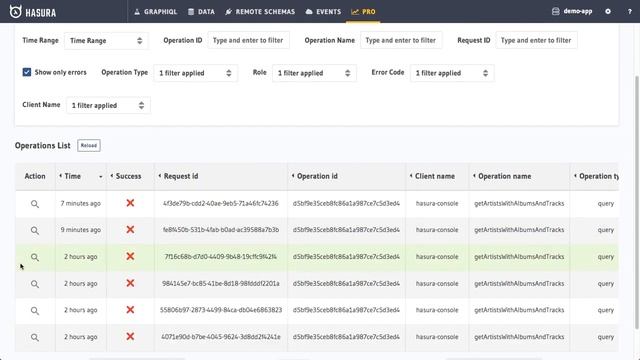Expand the Time Range dropdown

click(106, 40)
